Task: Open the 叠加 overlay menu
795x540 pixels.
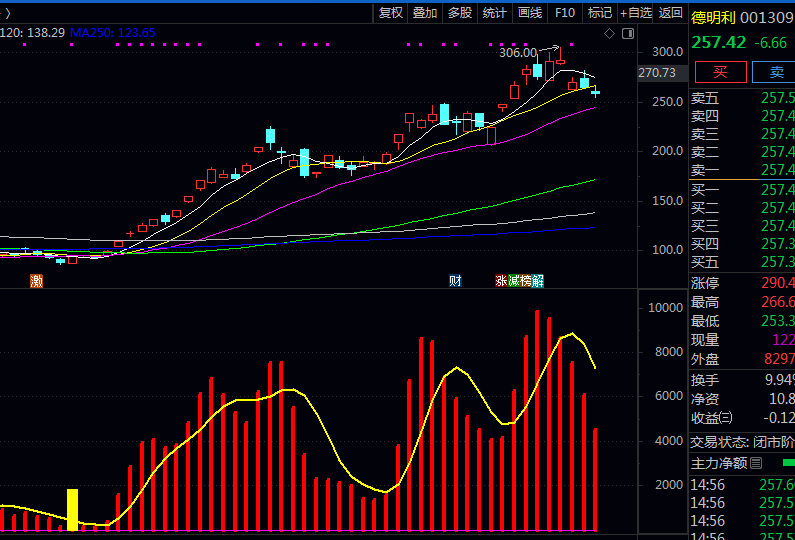Action: click(x=425, y=13)
